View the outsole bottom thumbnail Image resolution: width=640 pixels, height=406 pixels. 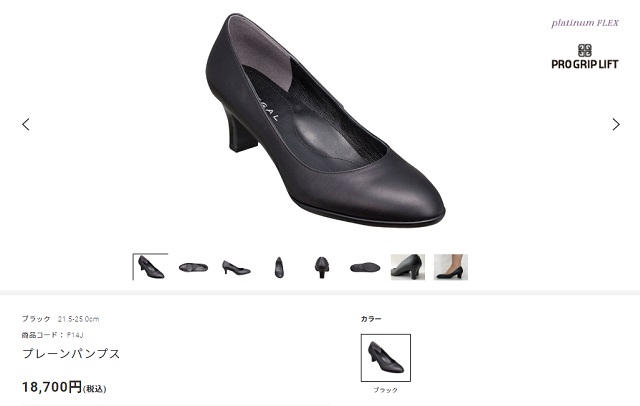pyautogui.click(x=365, y=267)
